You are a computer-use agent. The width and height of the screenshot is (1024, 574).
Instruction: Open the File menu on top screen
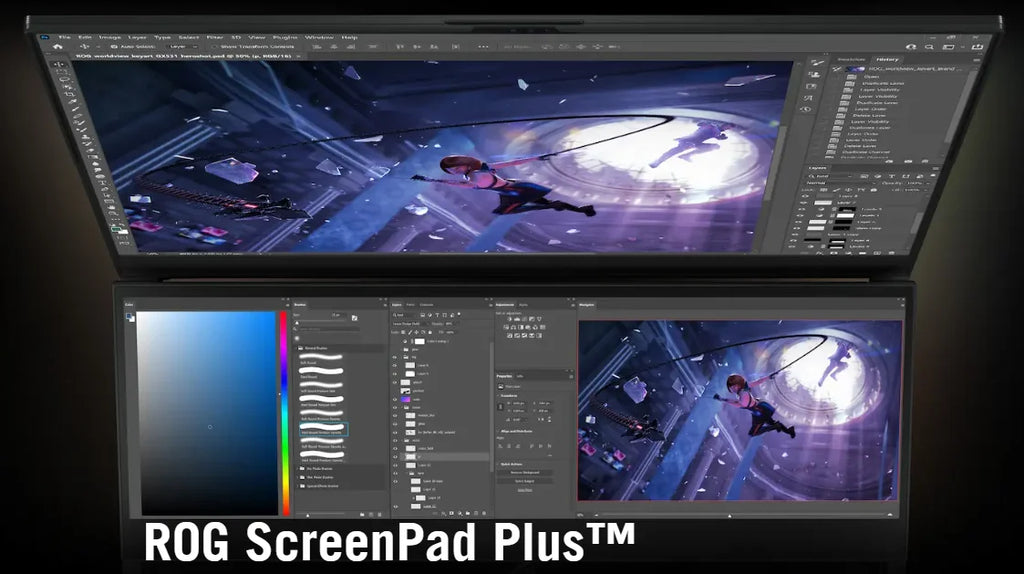point(65,38)
